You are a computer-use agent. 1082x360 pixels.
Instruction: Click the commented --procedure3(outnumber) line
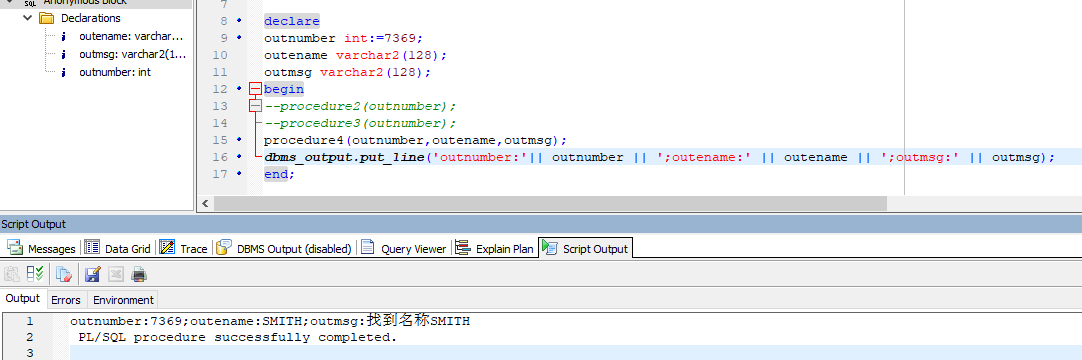pos(360,123)
